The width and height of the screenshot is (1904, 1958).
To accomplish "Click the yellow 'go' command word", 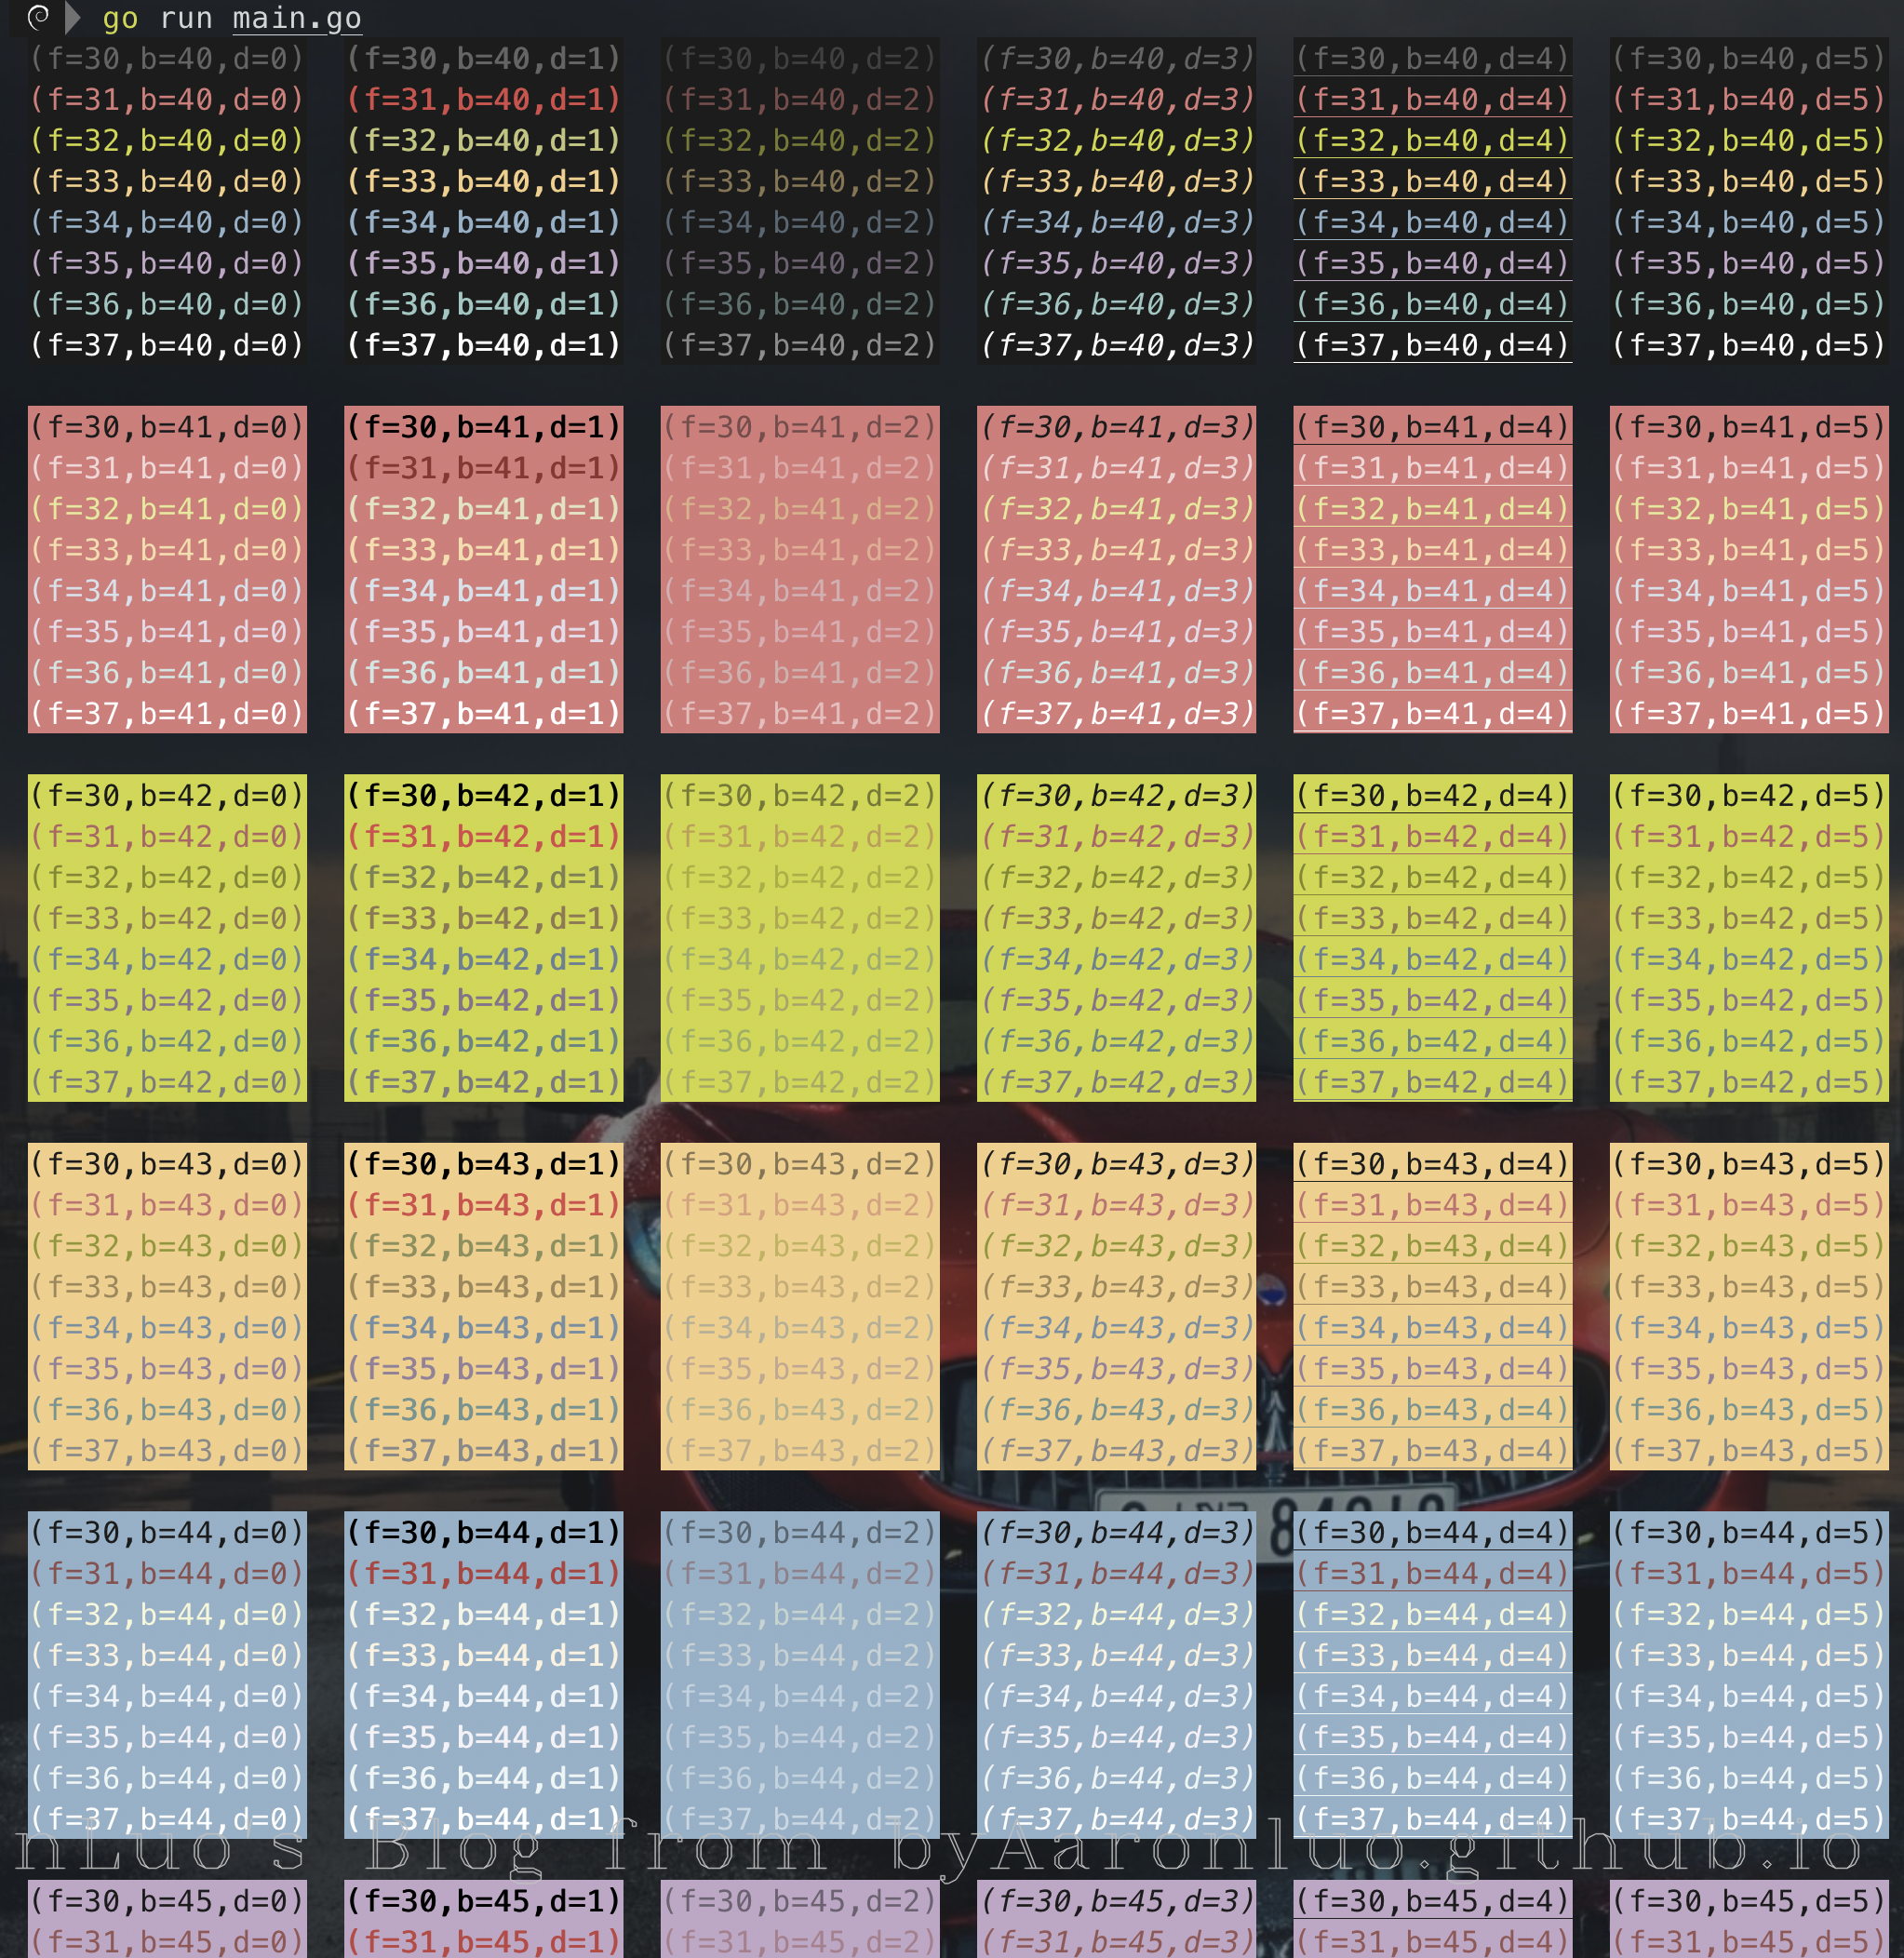I will coord(120,18).
